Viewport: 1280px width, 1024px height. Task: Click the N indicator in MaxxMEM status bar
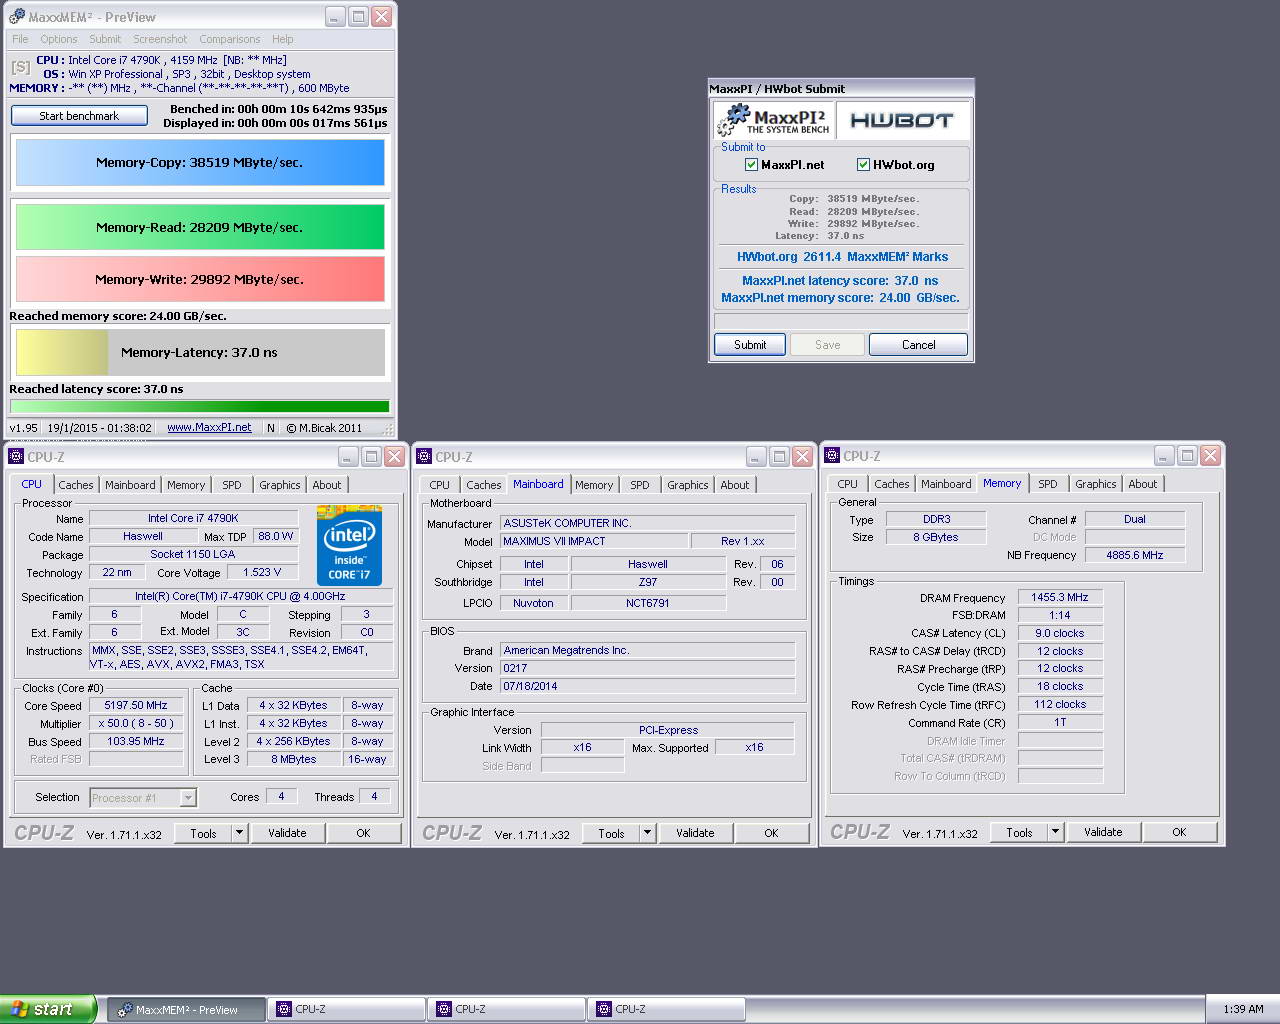[x=271, y=428]
